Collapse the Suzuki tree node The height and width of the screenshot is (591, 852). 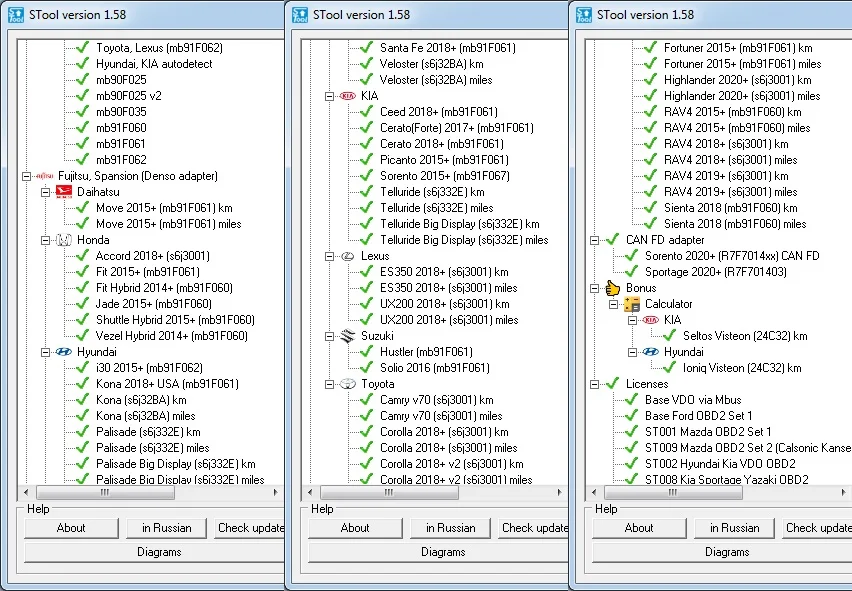point(329,336)
